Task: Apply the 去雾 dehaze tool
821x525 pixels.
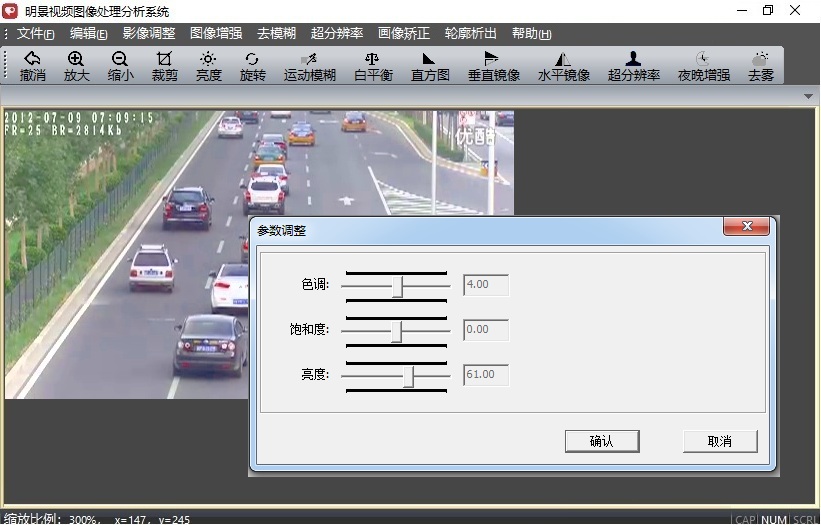Action: [761, 66]
